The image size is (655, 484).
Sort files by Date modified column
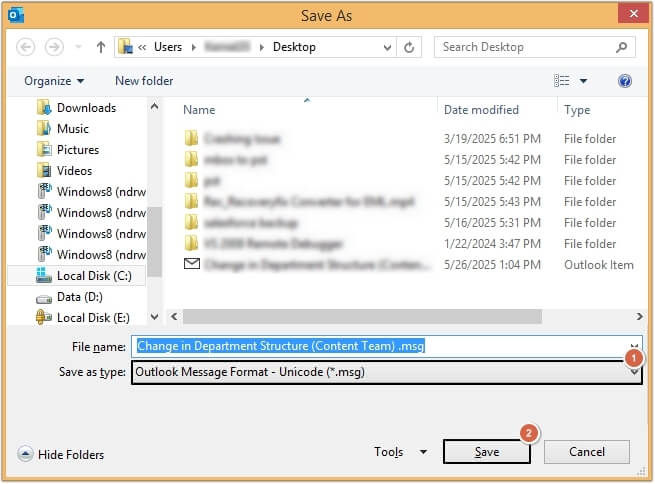click(x=481, y=110)
